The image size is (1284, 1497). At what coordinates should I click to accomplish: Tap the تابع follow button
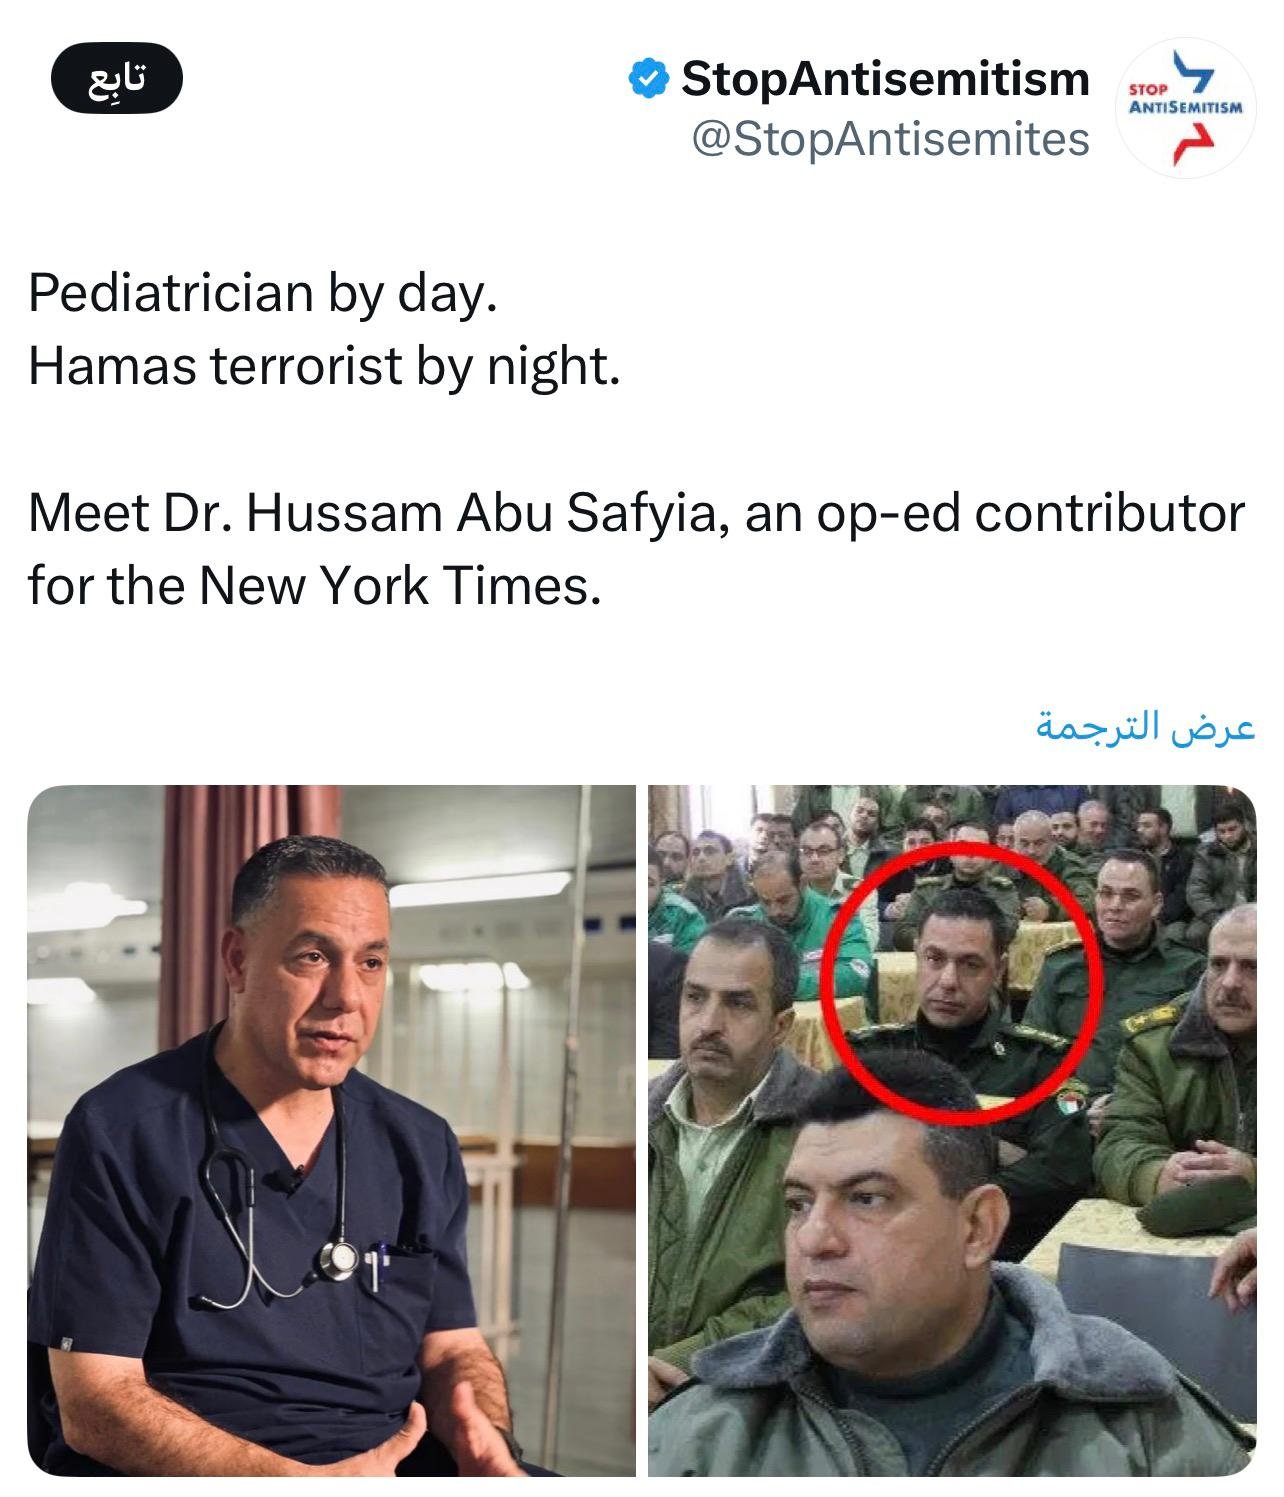point(117,78)
